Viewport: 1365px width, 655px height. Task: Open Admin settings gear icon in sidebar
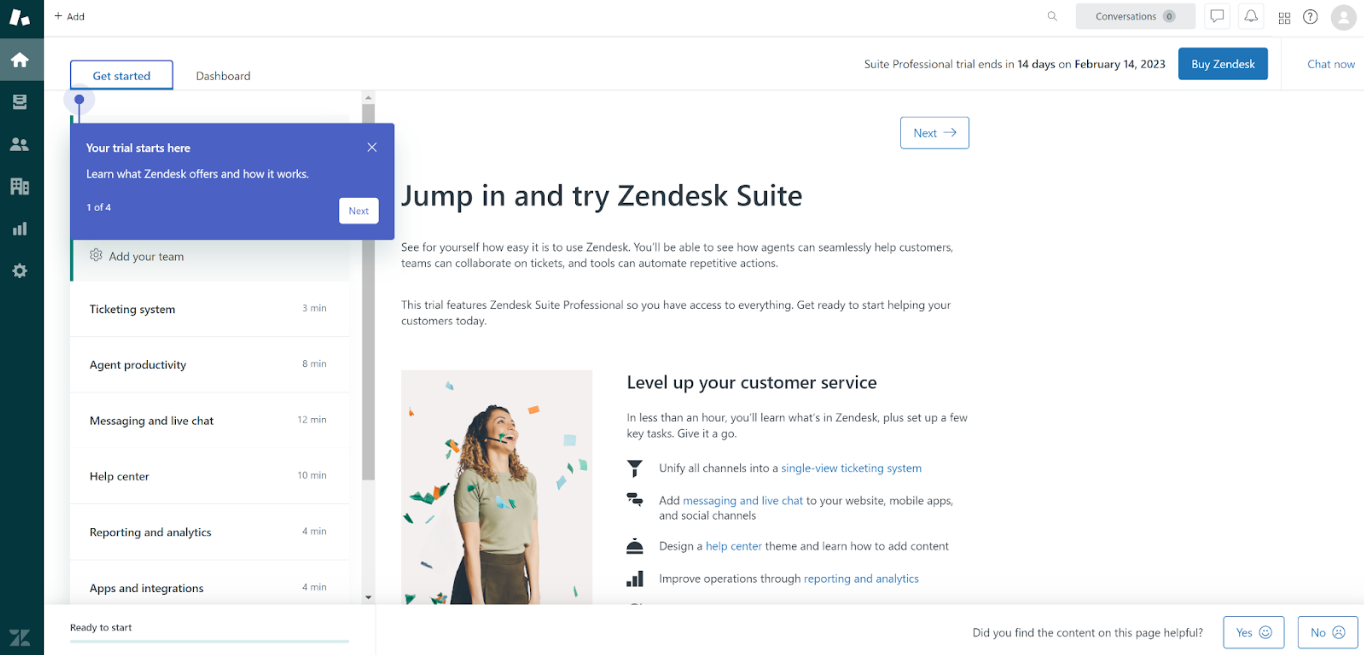[19, 271]
